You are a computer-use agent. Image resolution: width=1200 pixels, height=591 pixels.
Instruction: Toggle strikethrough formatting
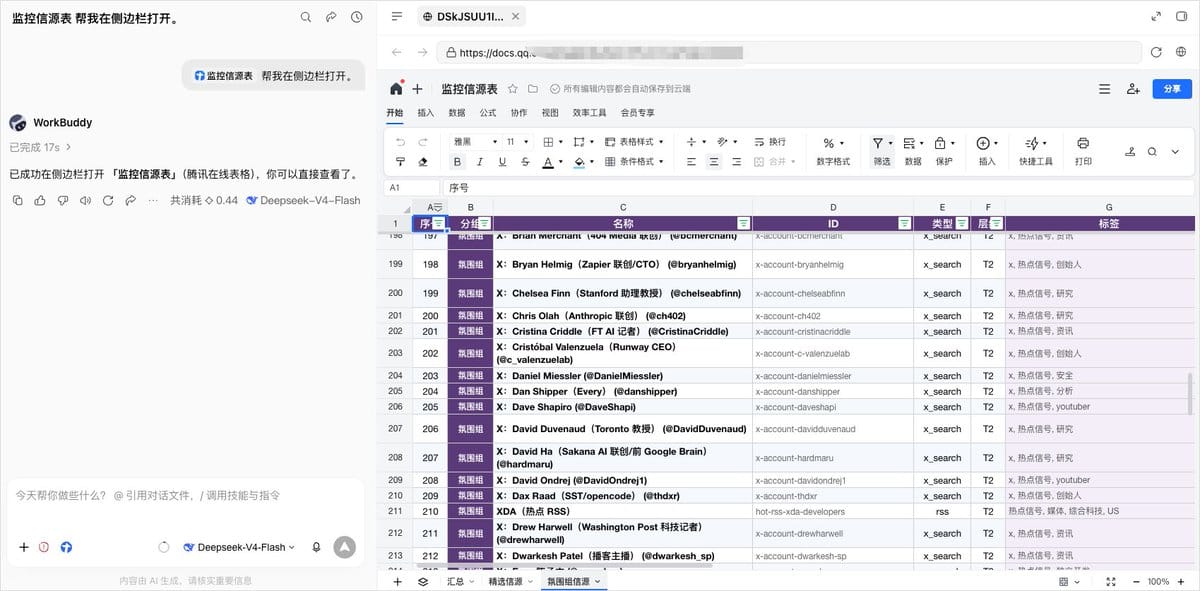coord(525,161)
